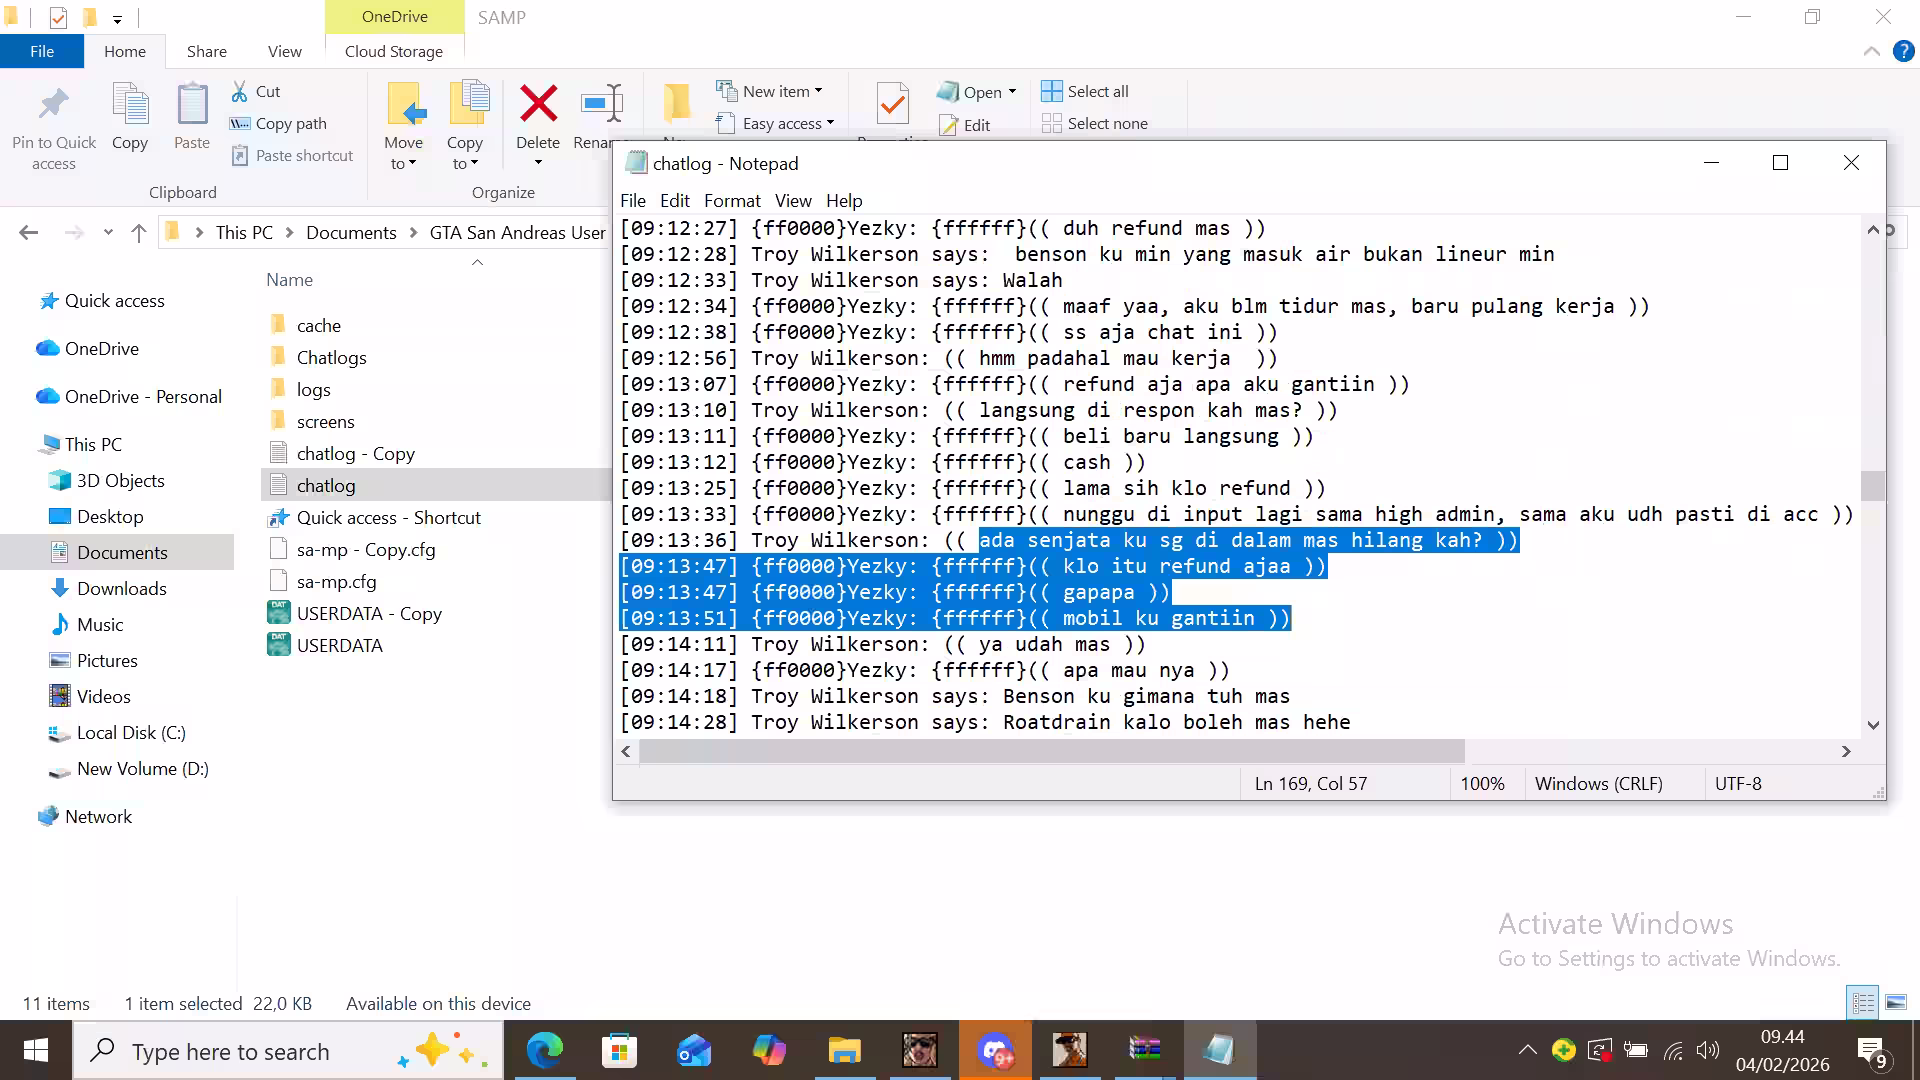Open Microsoft Edge from the taskbar
The width and height of the screenshot is (1920, 1080).
(545, 1051)
